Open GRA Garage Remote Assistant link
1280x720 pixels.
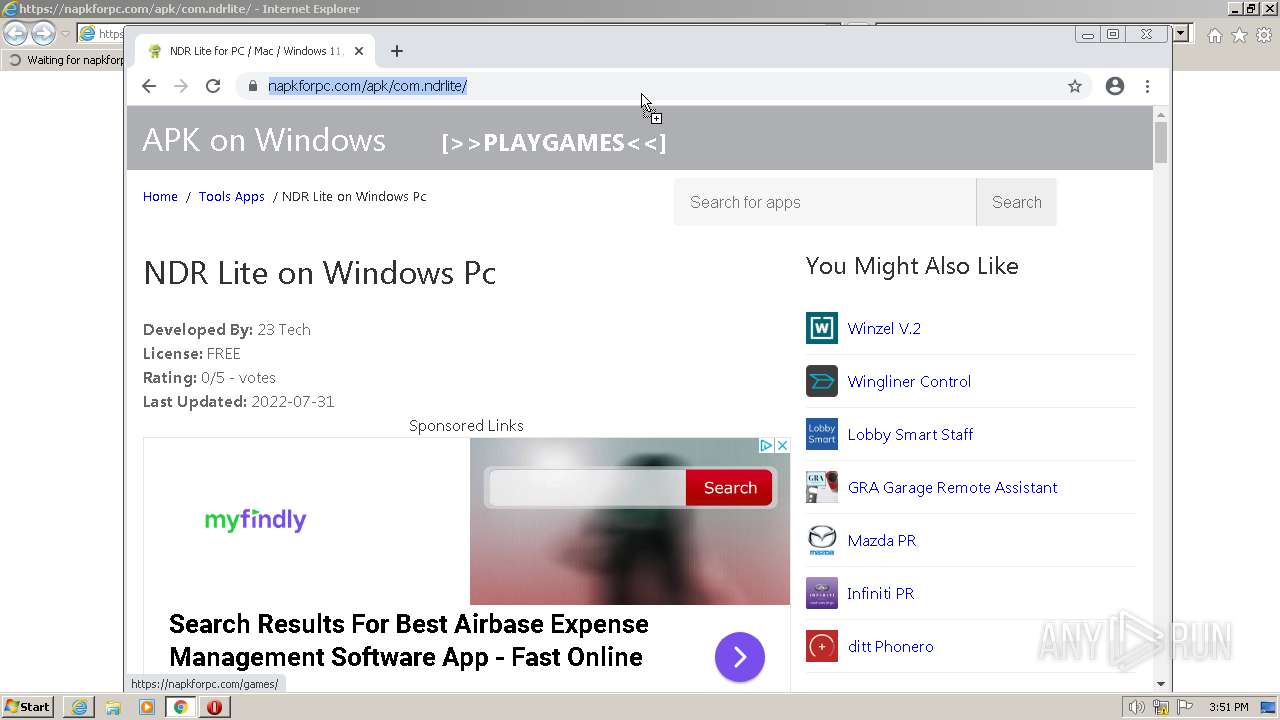pyautogui.click(x=952, y=487)
